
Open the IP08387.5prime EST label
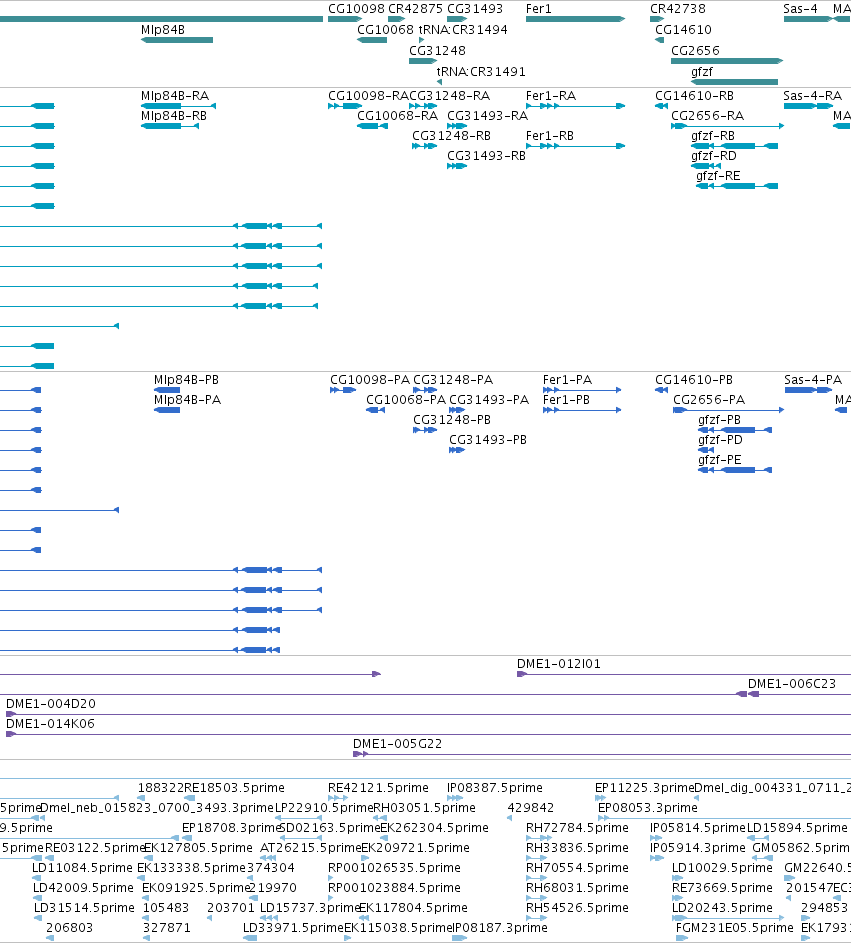(x=494, y=788)
